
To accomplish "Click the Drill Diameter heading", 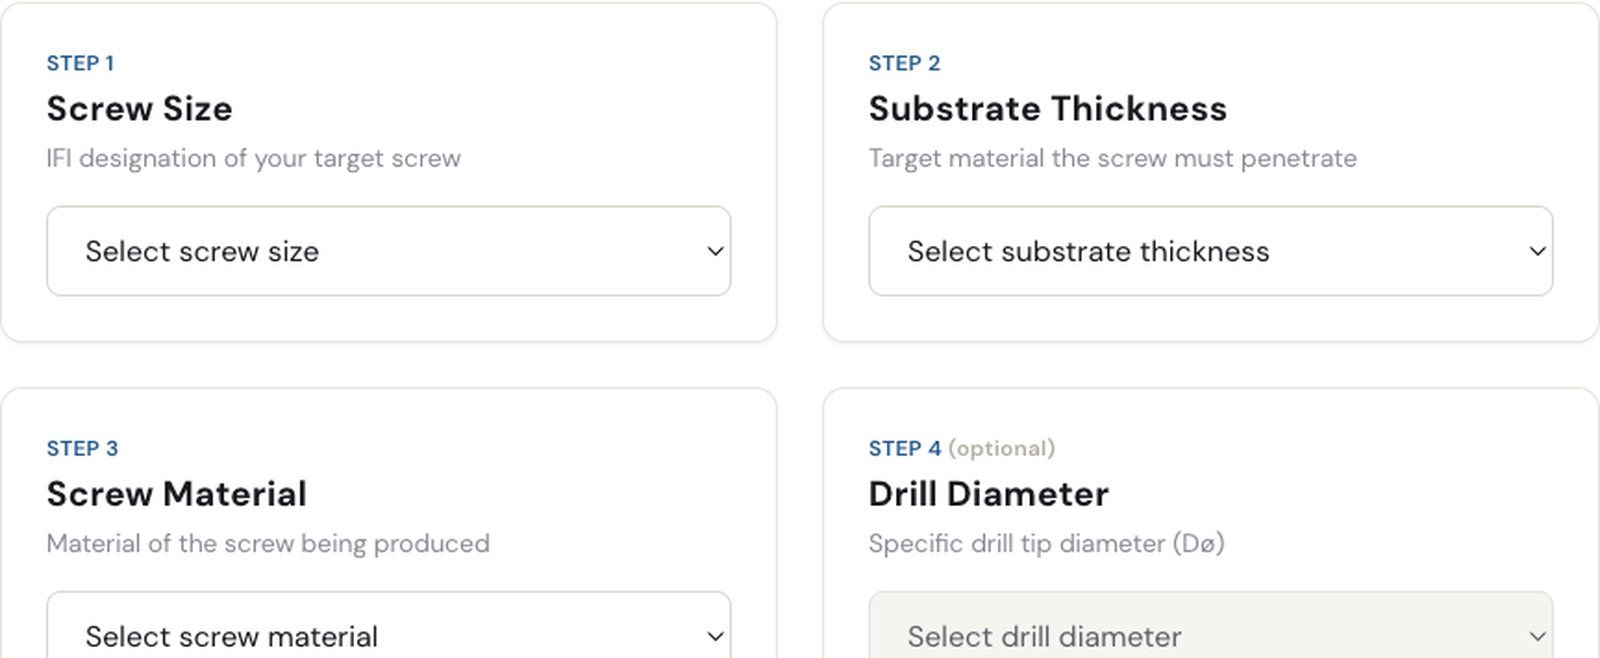I will (988, 493).
